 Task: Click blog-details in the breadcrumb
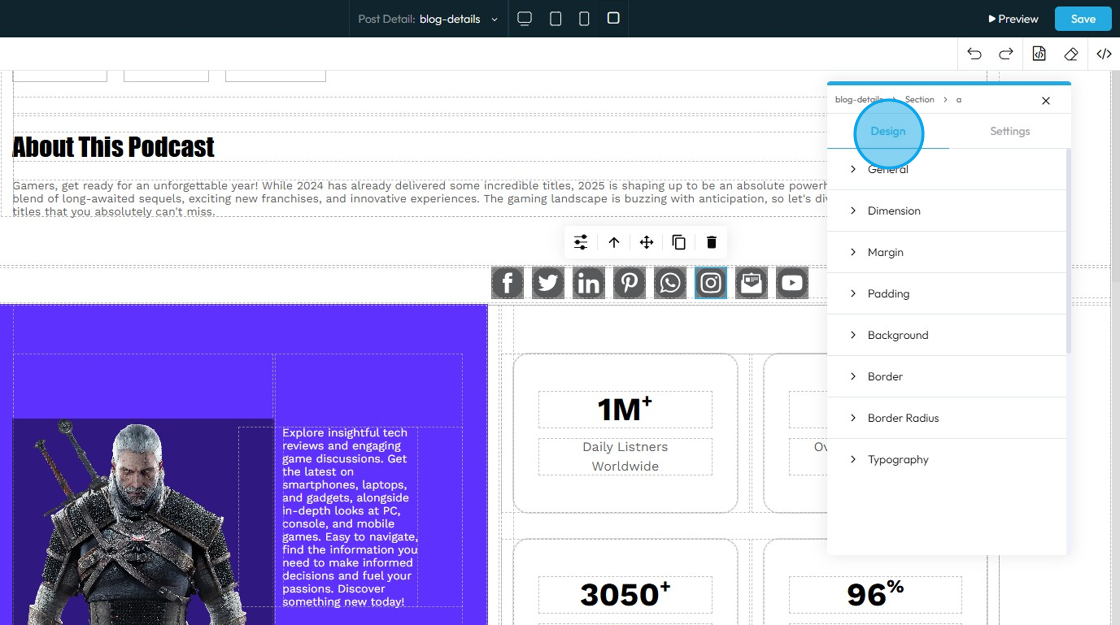pos(859,99)
